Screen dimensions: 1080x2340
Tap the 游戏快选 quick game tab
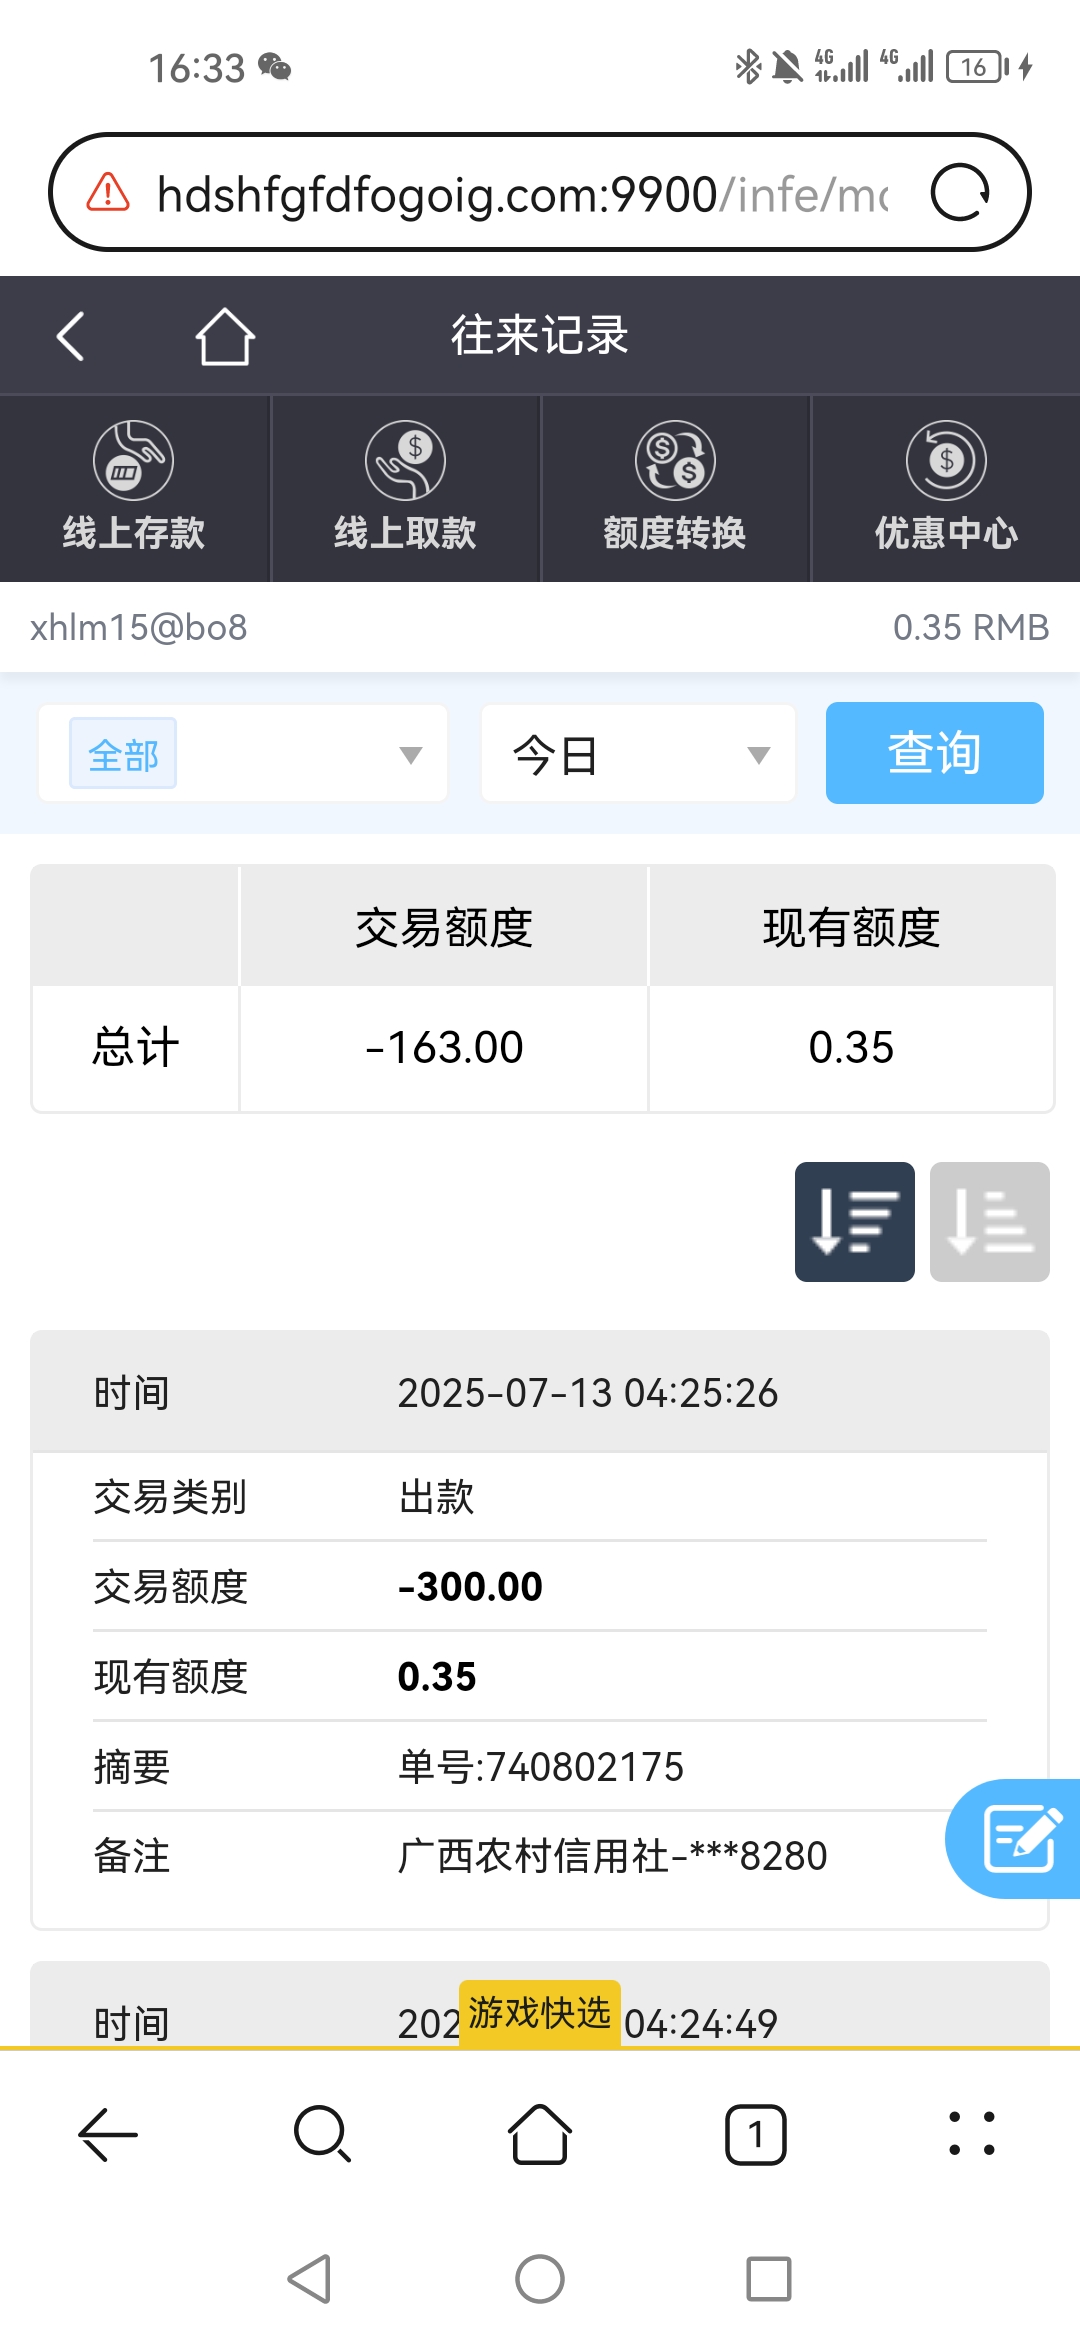pyautogui.click(x=540, y=2013)
